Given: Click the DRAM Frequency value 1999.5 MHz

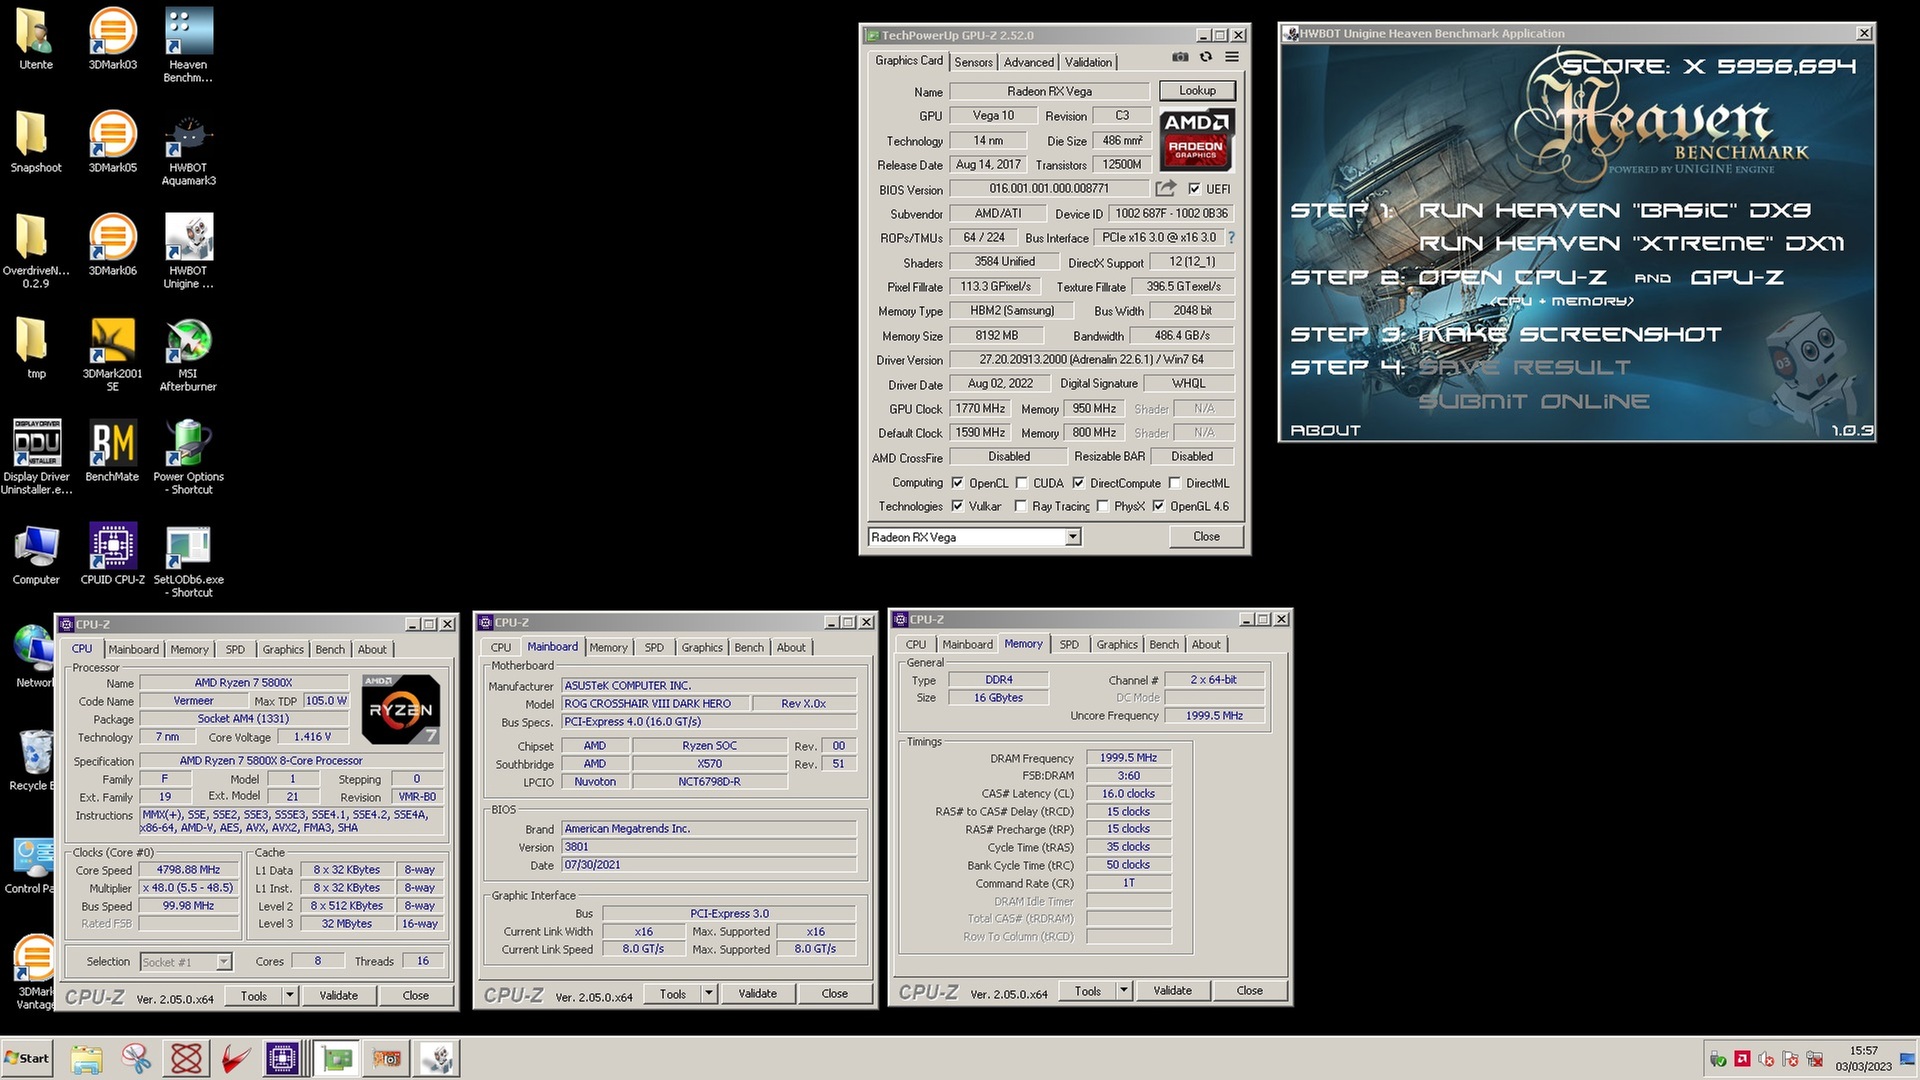Looking at the screenshot, I should coord(1128,758).
